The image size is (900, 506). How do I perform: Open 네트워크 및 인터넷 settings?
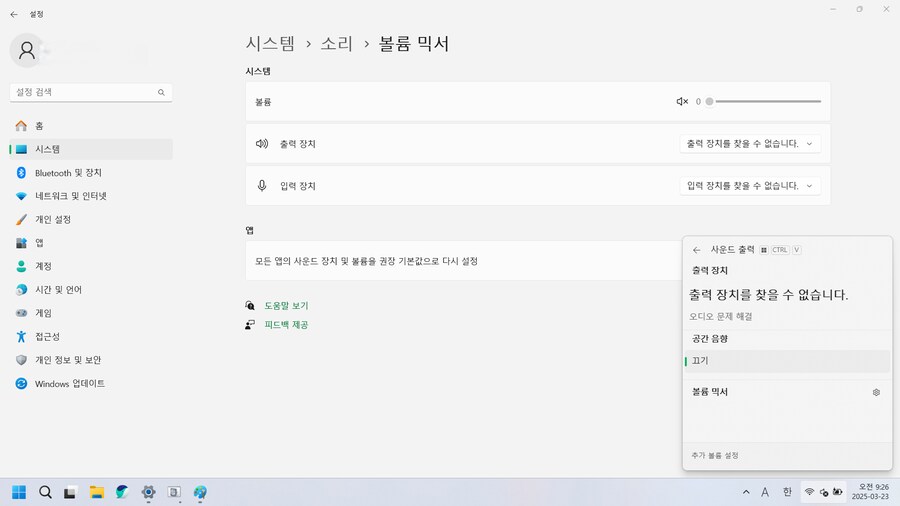pos(91,196)
